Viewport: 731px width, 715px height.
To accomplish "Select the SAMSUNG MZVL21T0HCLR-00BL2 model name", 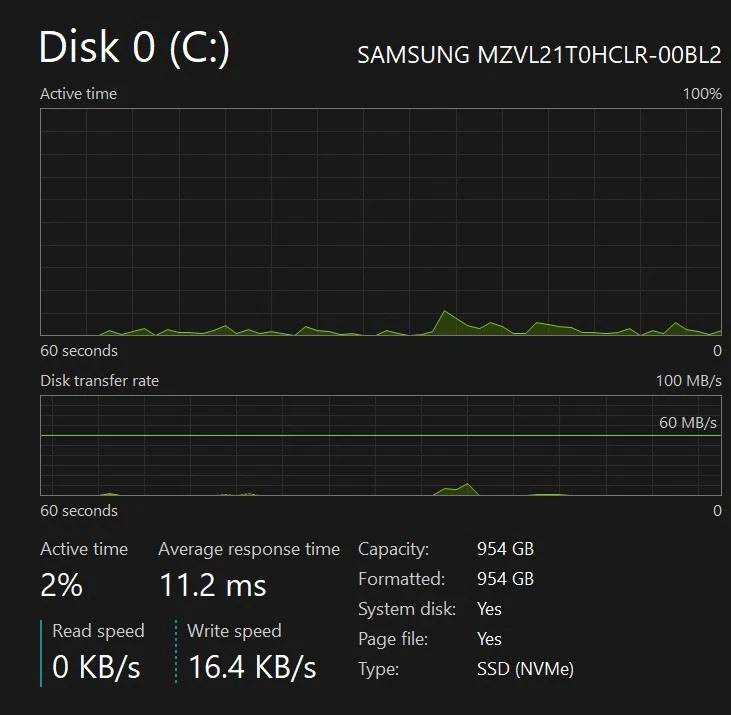I will click(539, 55).
